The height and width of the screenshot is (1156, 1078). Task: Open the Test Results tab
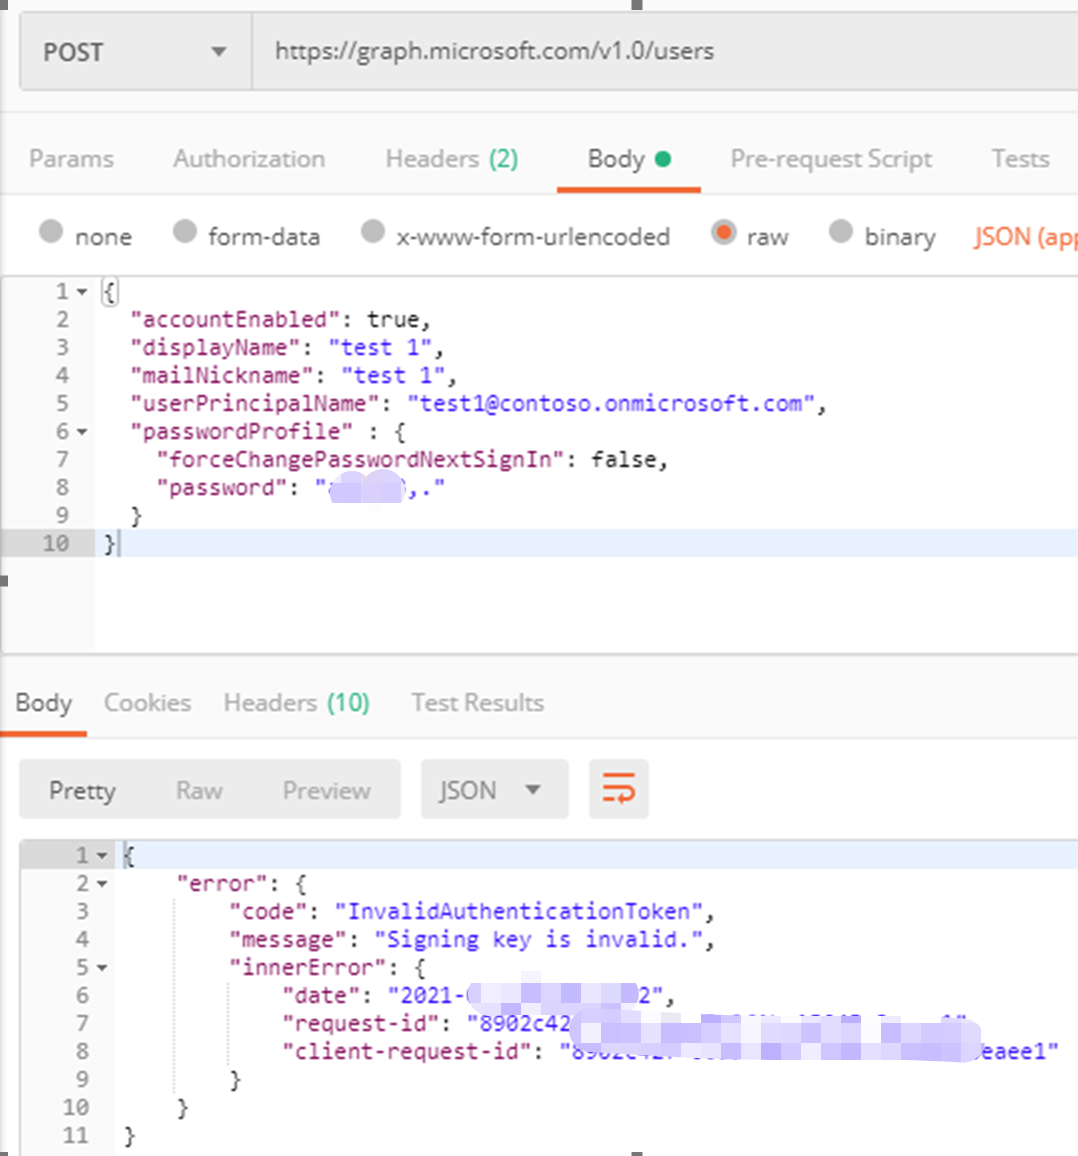[x=477, y=703]
